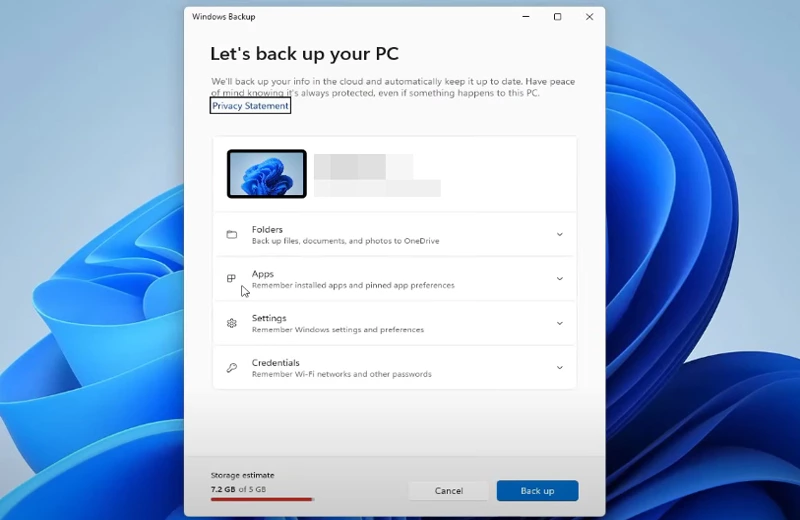This screenshot has height=520, width=800.
Task: Expand the Settings section chevron
Action: point(560,324)
